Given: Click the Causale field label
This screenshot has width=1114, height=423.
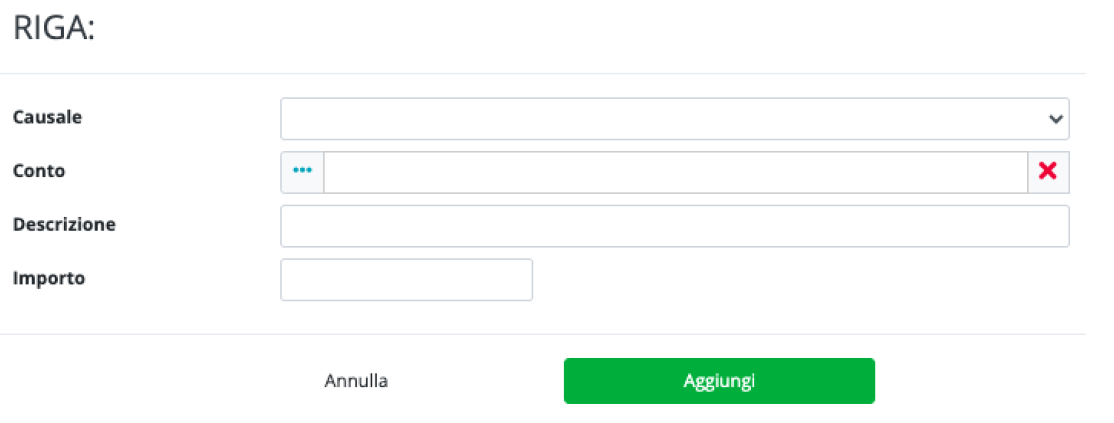Looking at the screenshot, I should (47, 117).
